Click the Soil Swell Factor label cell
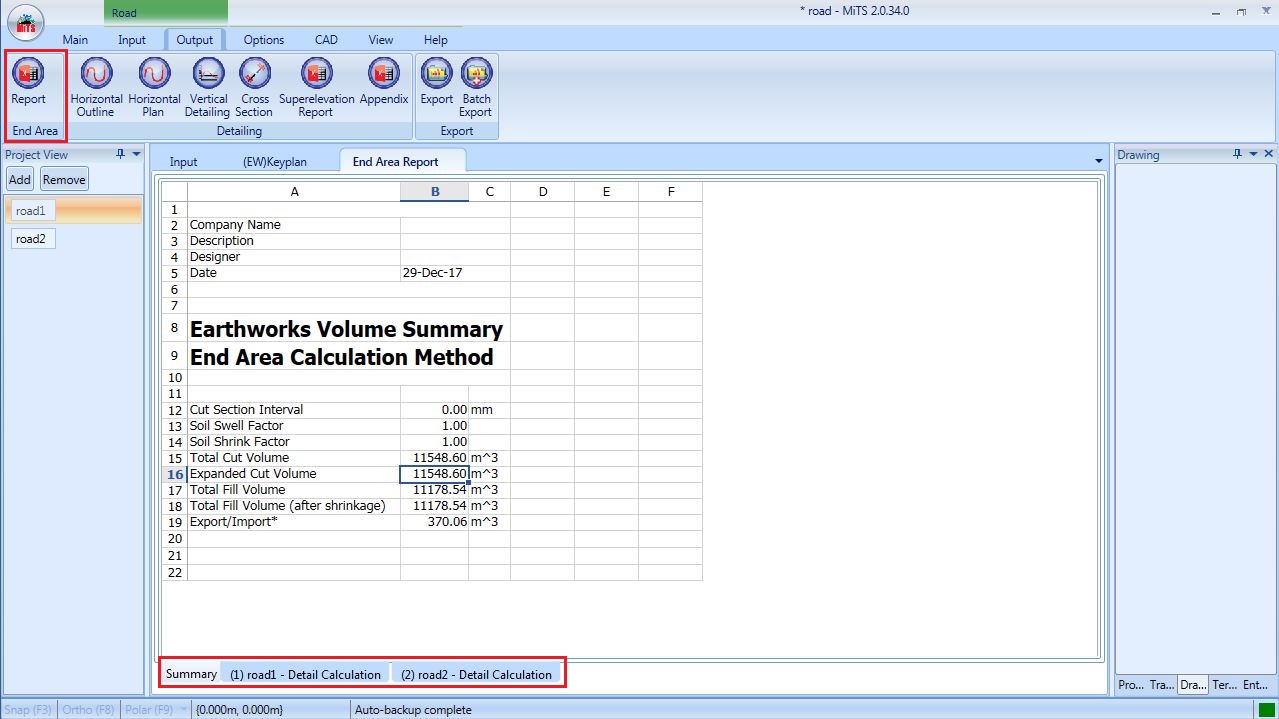 pyautogui.click(x=294, y=426)
